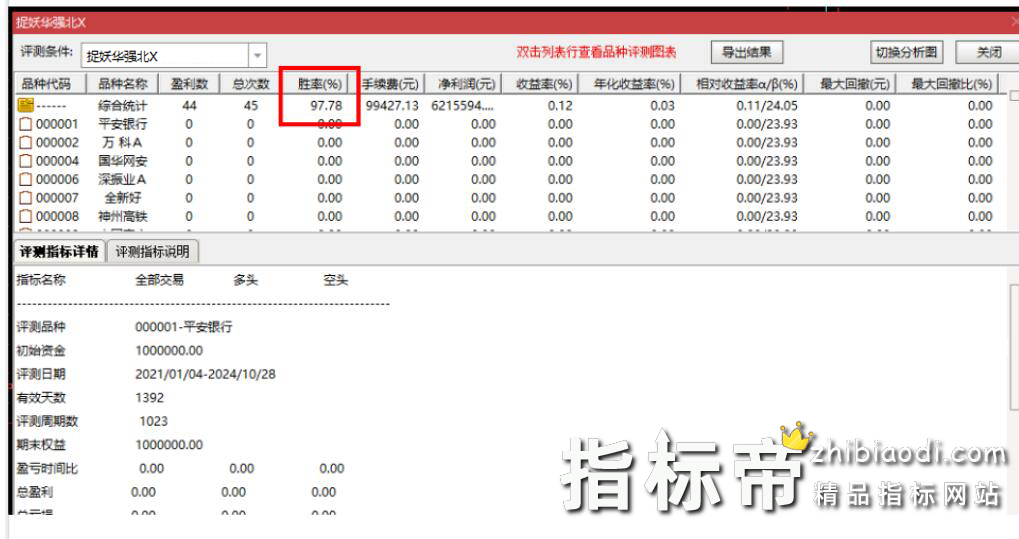Switch to the 评测指标说明 tab
1019x539 pixels.
153,252
